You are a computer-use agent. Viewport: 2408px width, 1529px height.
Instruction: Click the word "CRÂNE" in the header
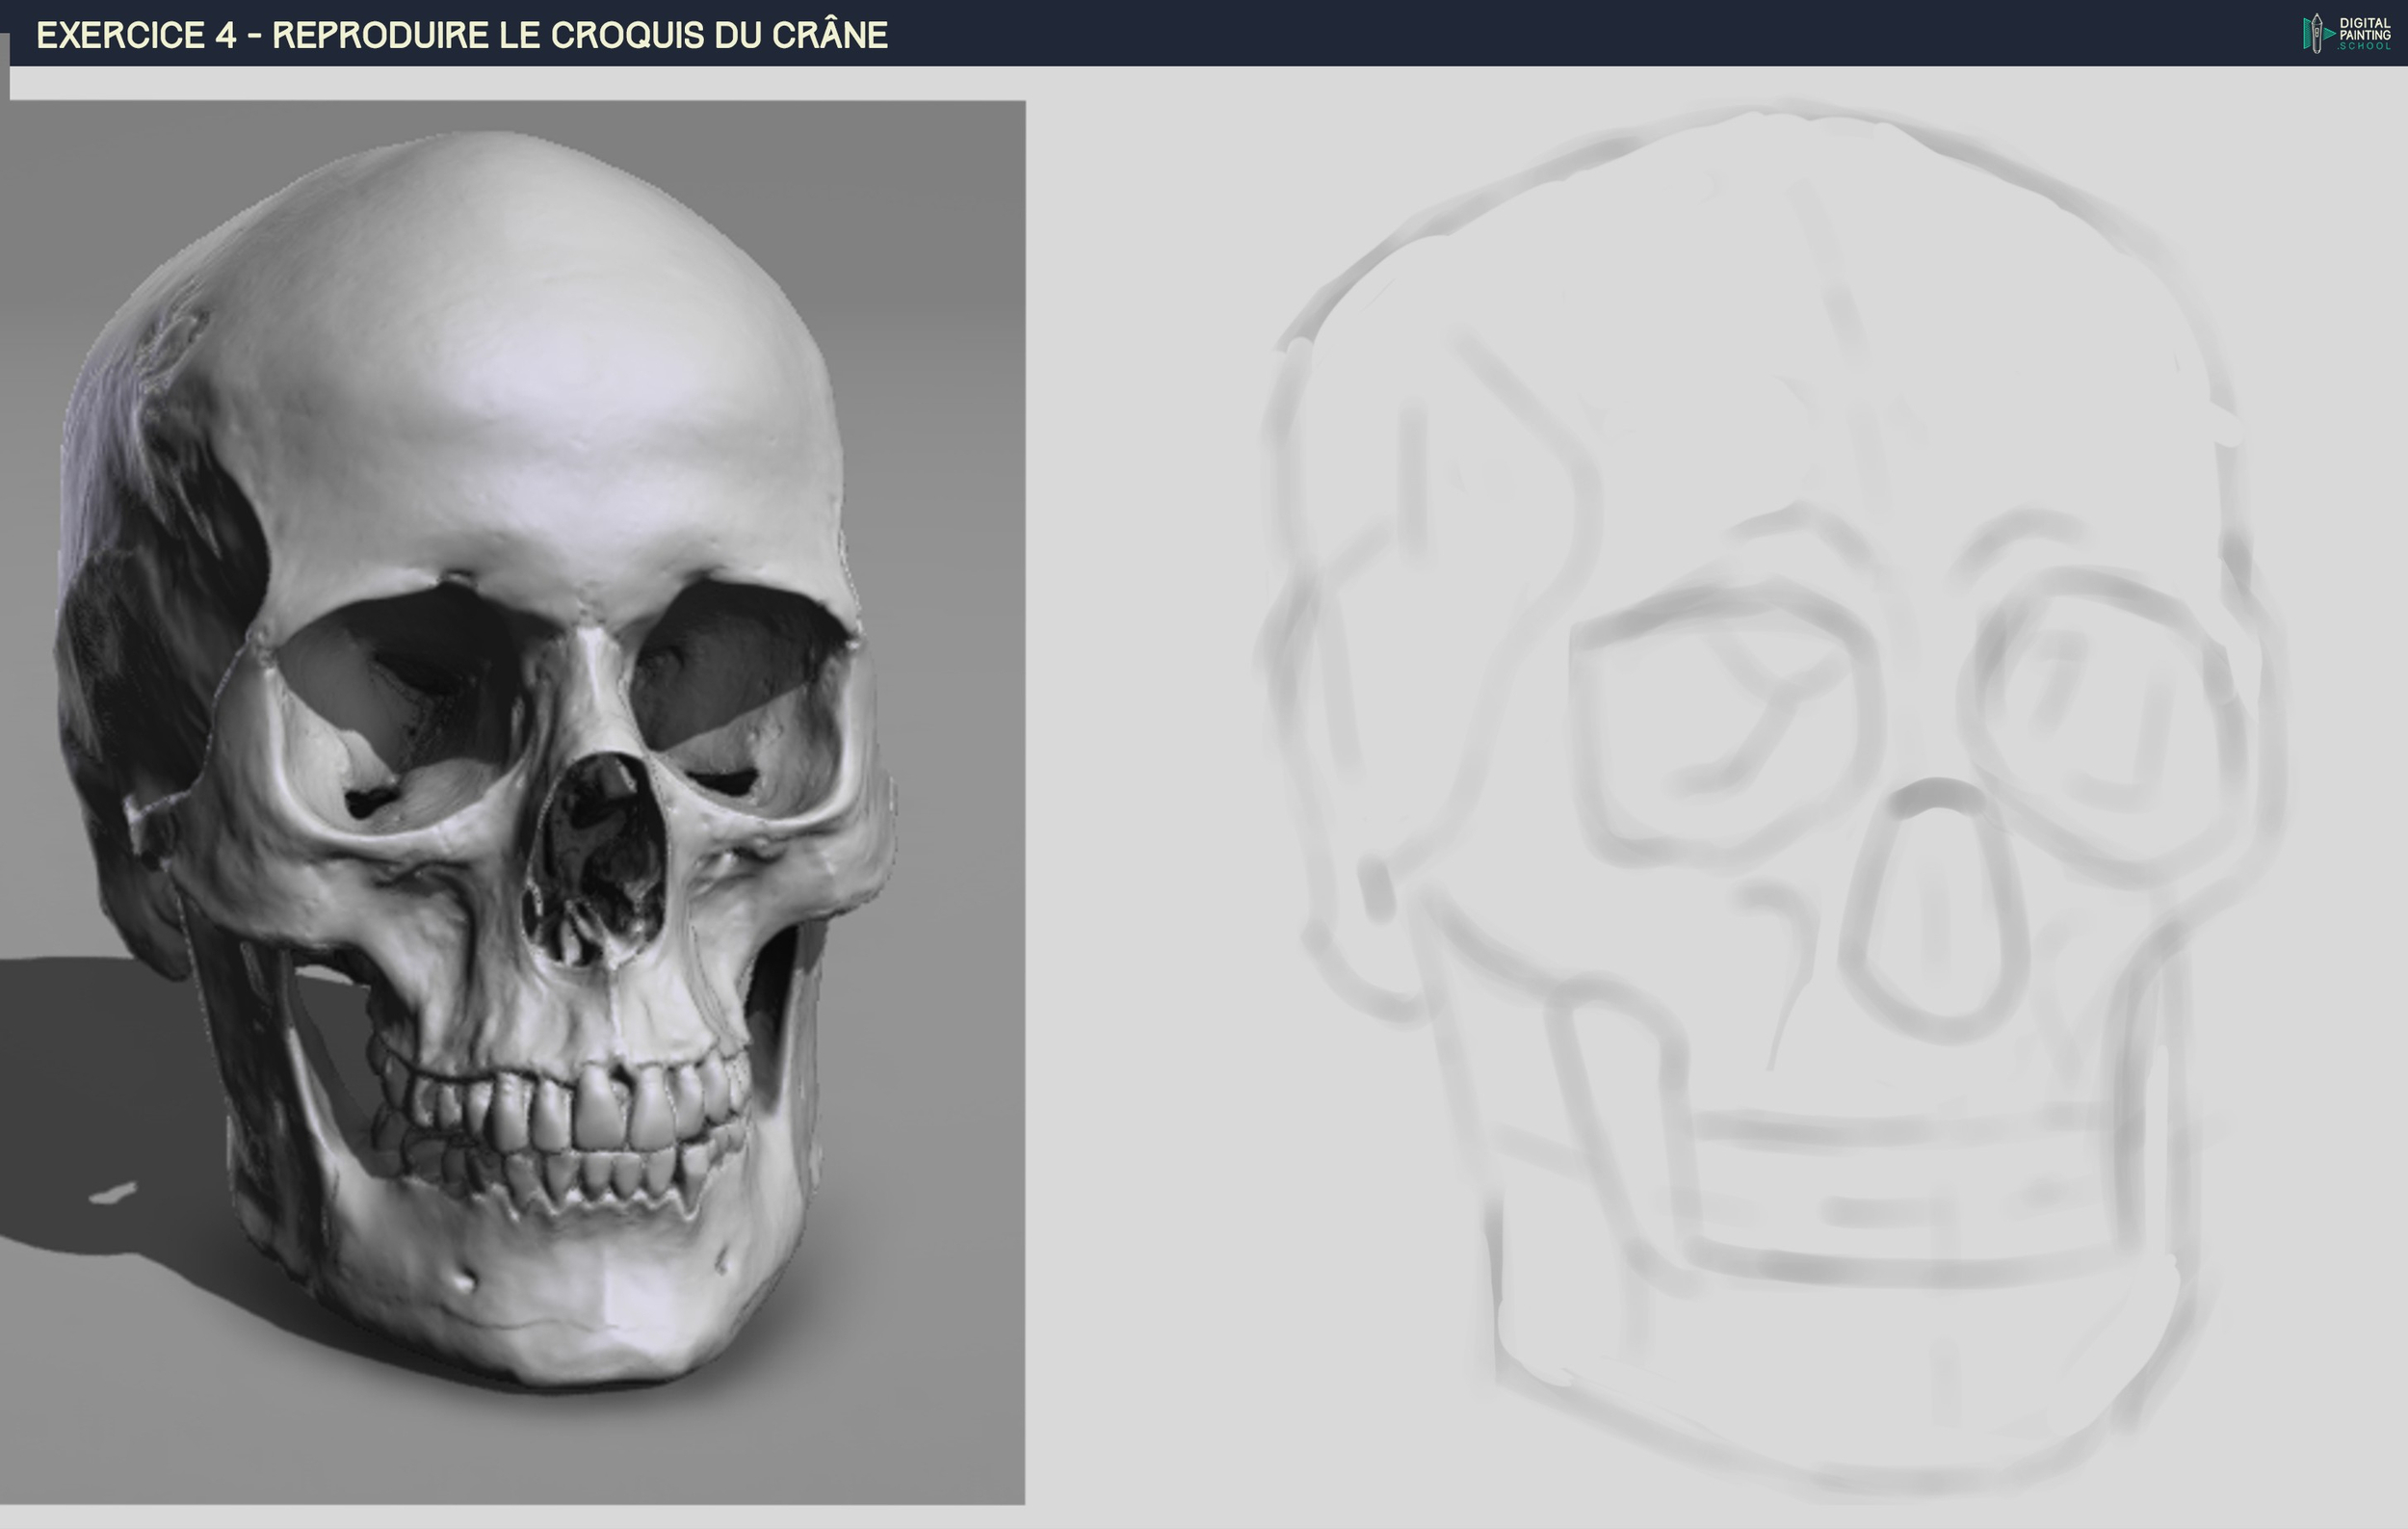[x=829, y=35]
